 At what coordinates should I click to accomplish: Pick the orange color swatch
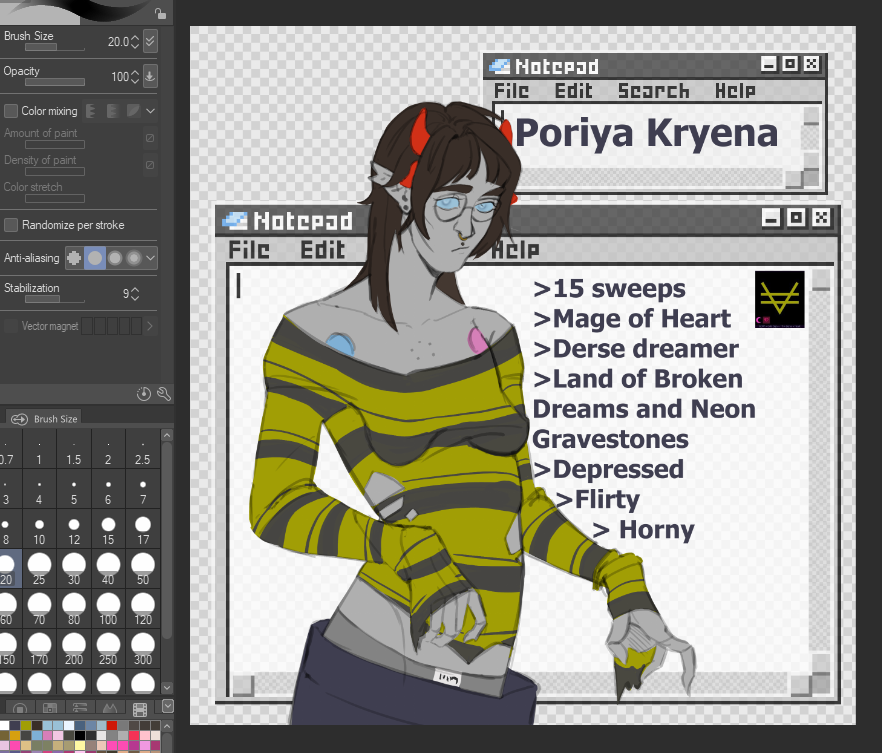click(15, 736)
